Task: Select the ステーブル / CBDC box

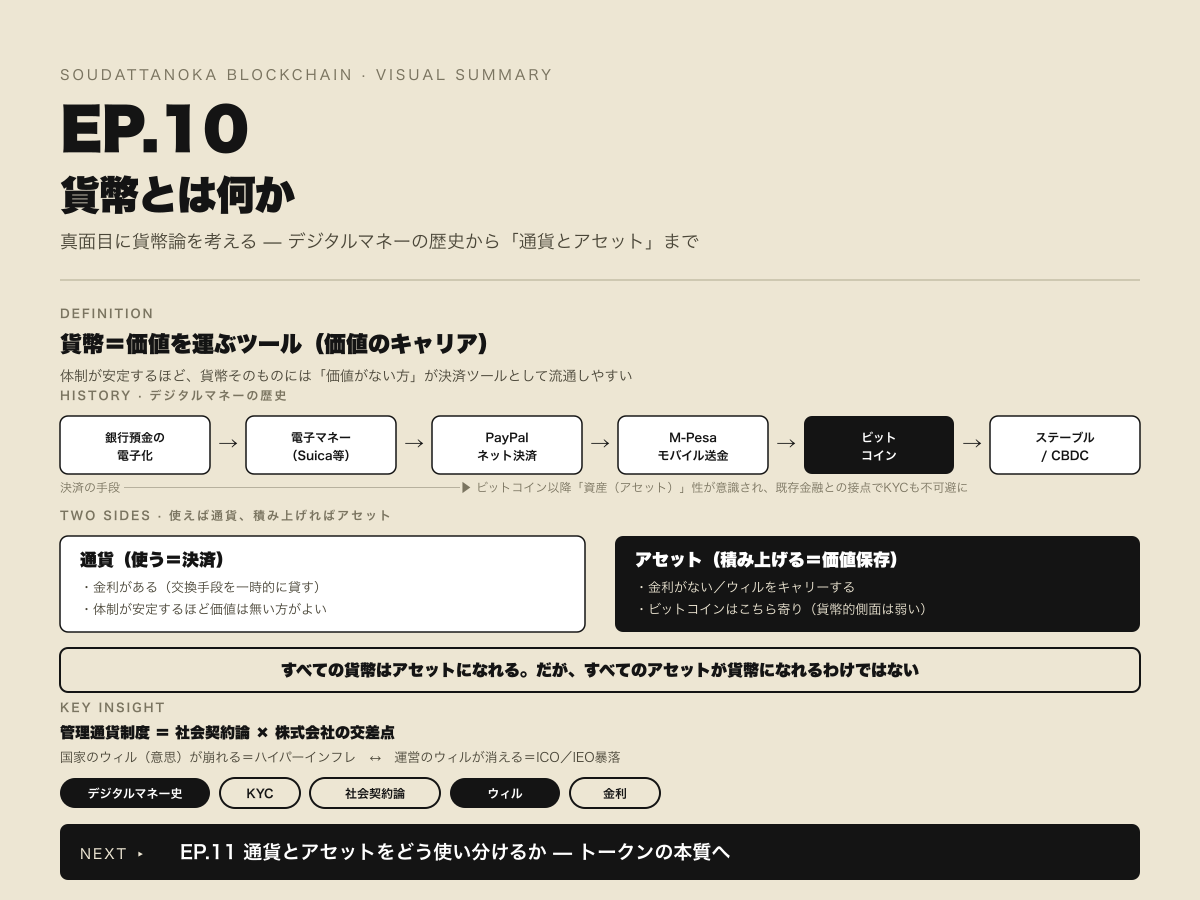Action: pyautogui.click(x=1065, y=445)
